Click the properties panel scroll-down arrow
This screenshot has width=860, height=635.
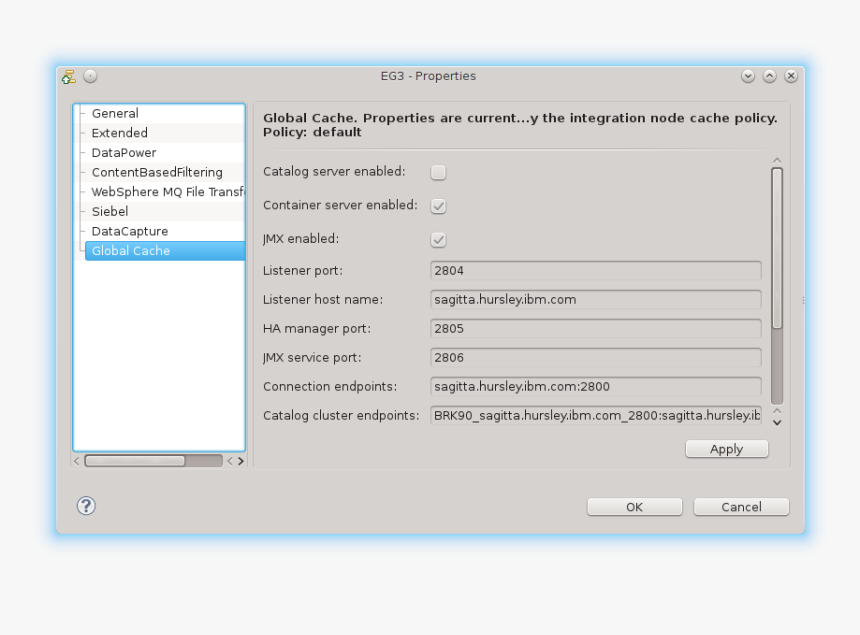click(x=777, y=422)
